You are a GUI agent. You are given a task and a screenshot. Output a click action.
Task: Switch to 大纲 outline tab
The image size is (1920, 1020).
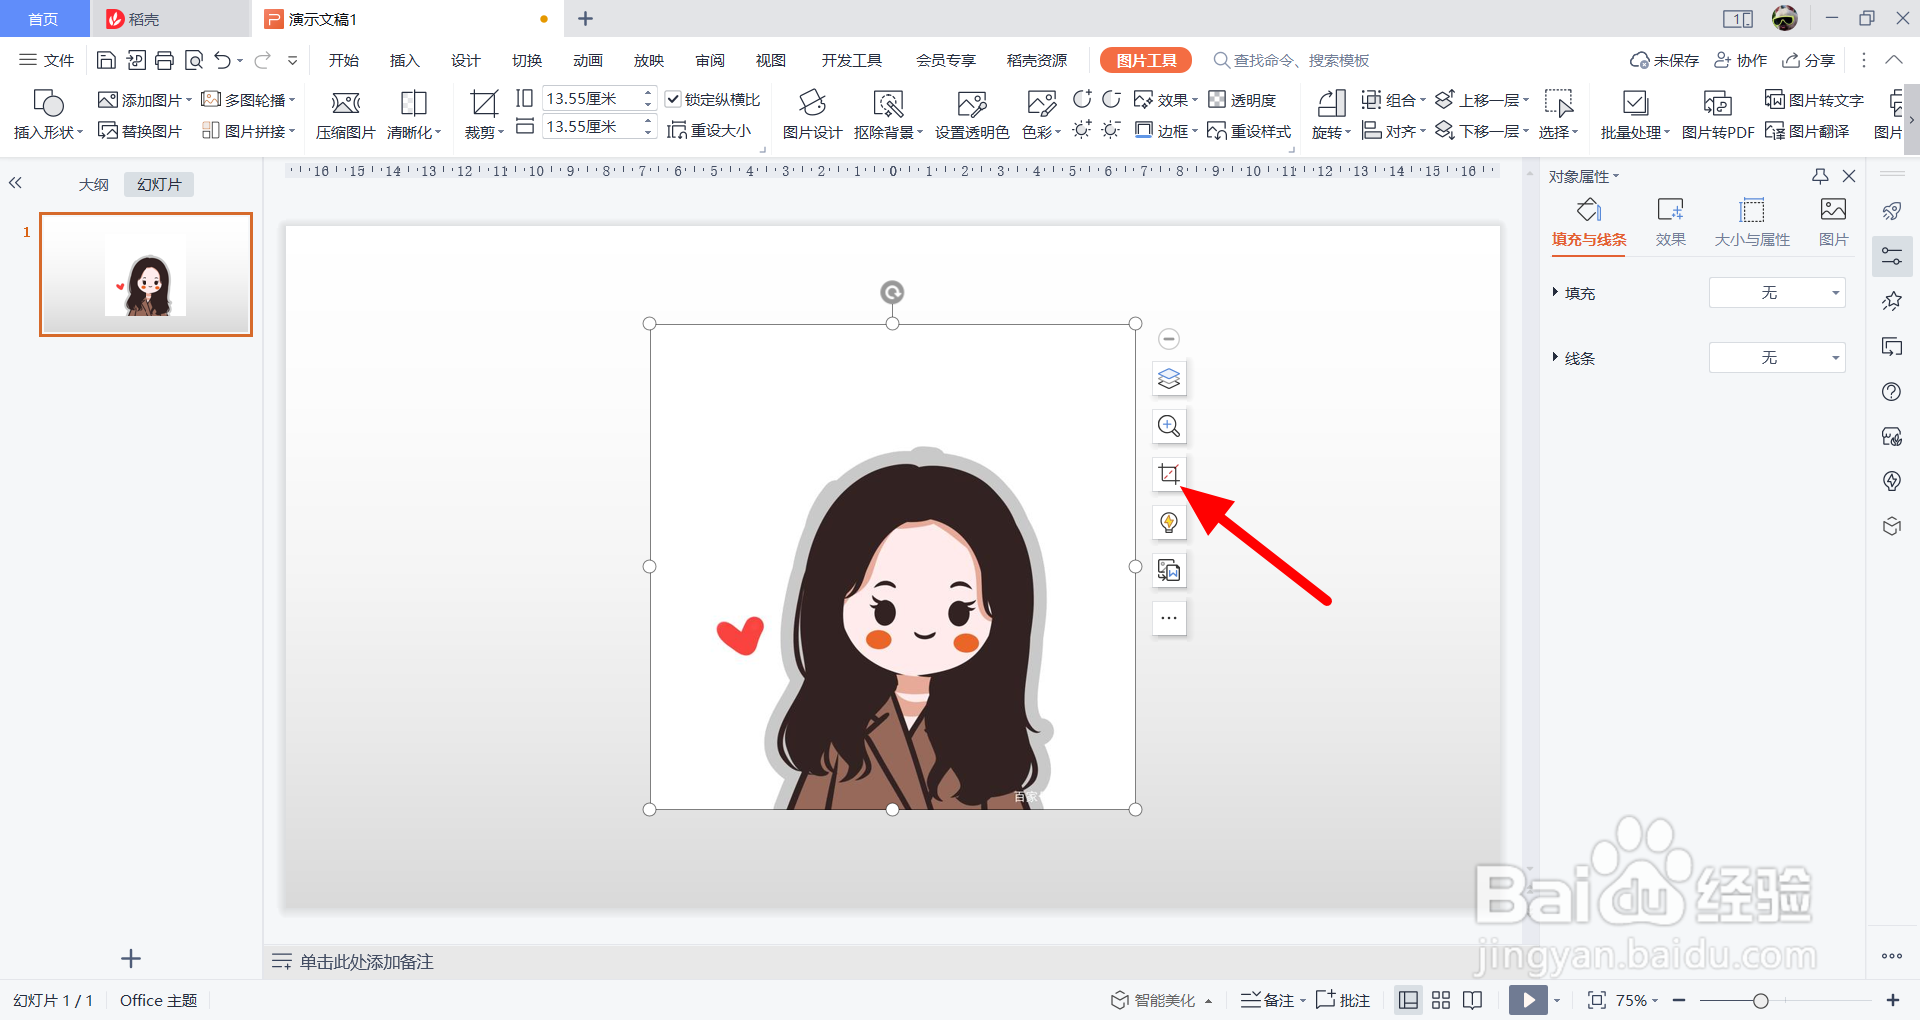point(94,185)
